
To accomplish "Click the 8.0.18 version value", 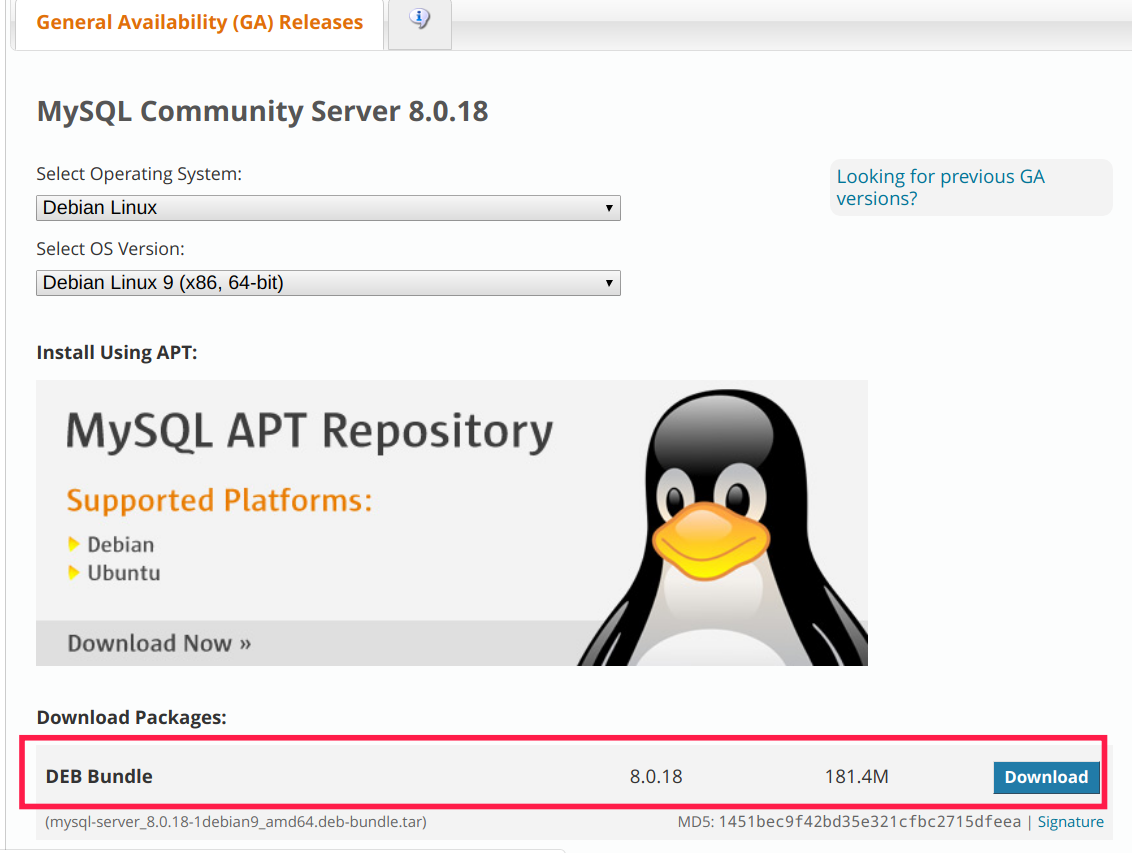I will click(656, 777).
